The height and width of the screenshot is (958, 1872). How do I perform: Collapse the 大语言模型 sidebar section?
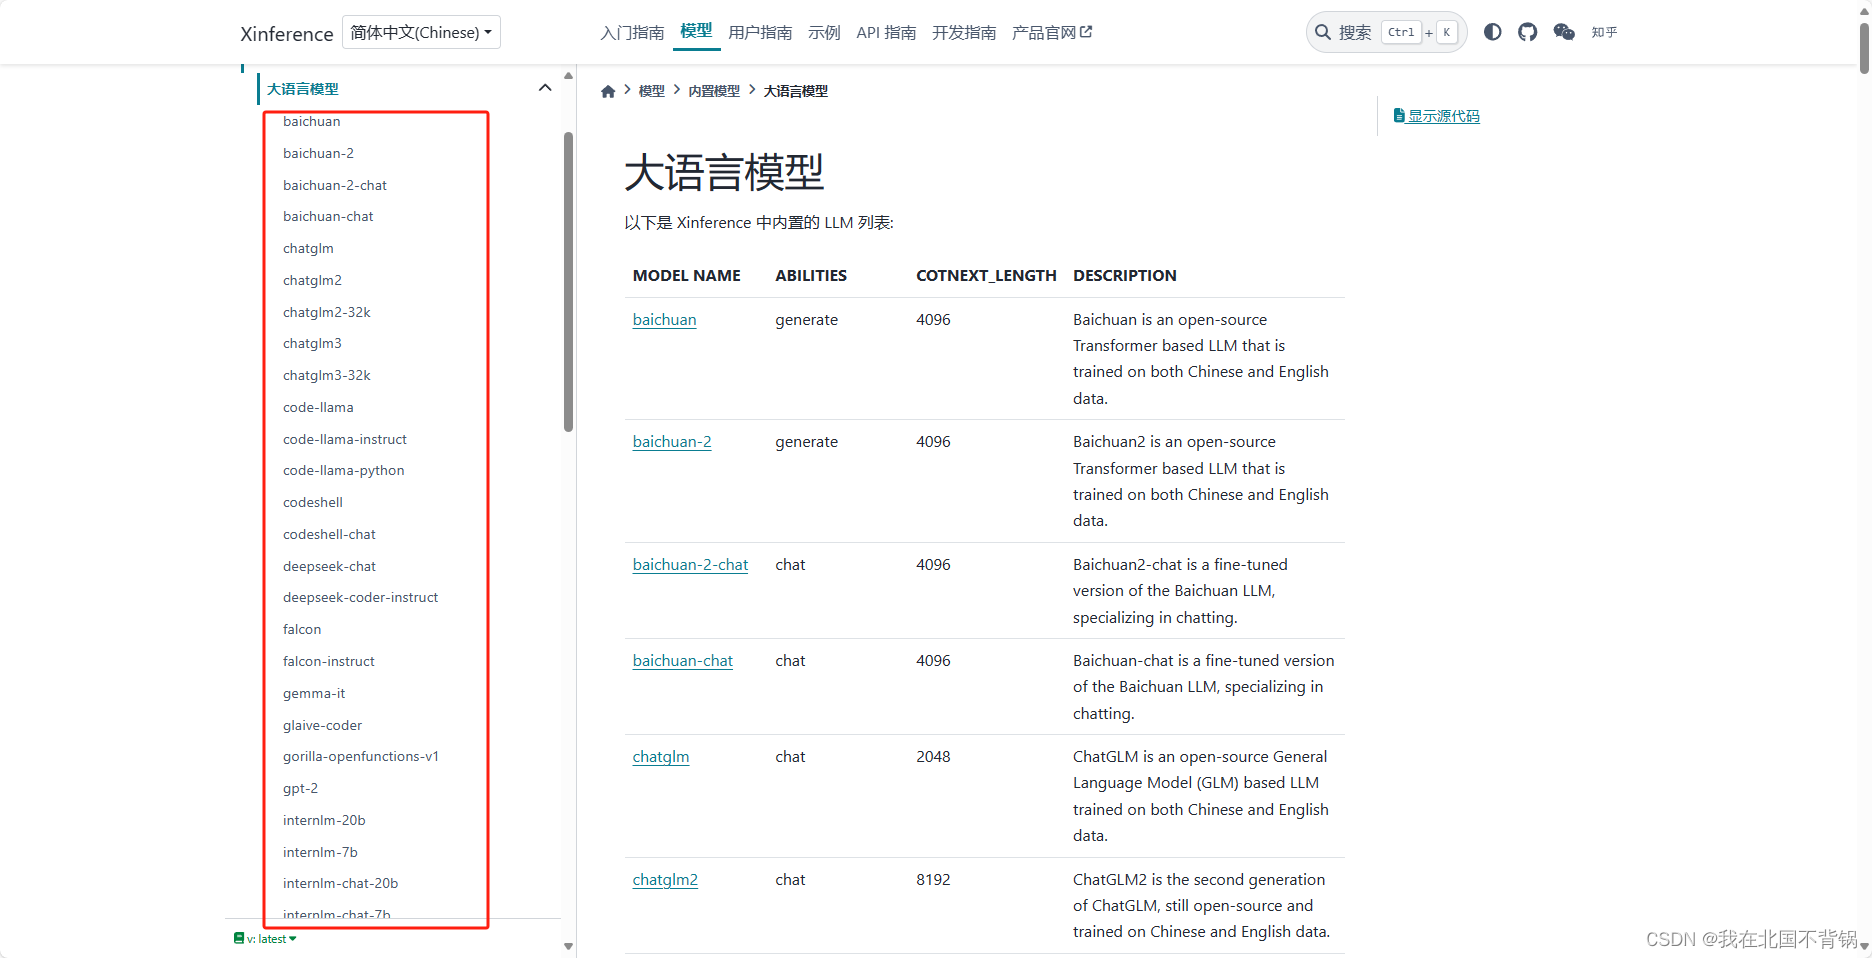(x=545, y=88)
